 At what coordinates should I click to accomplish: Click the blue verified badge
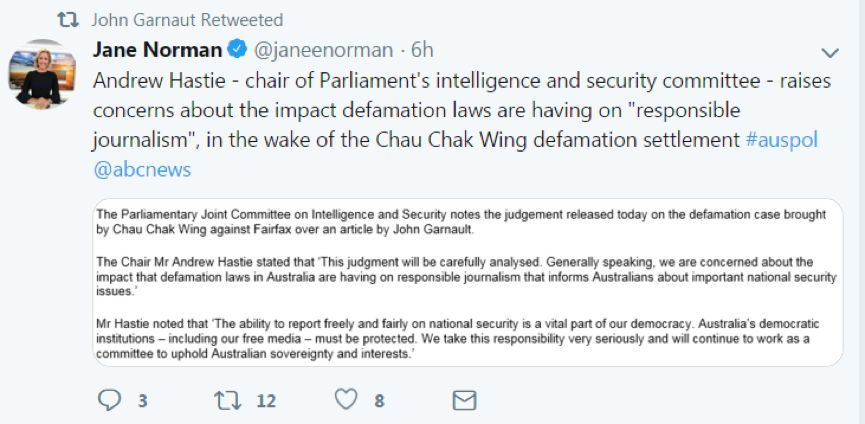(x=237, y=50)
